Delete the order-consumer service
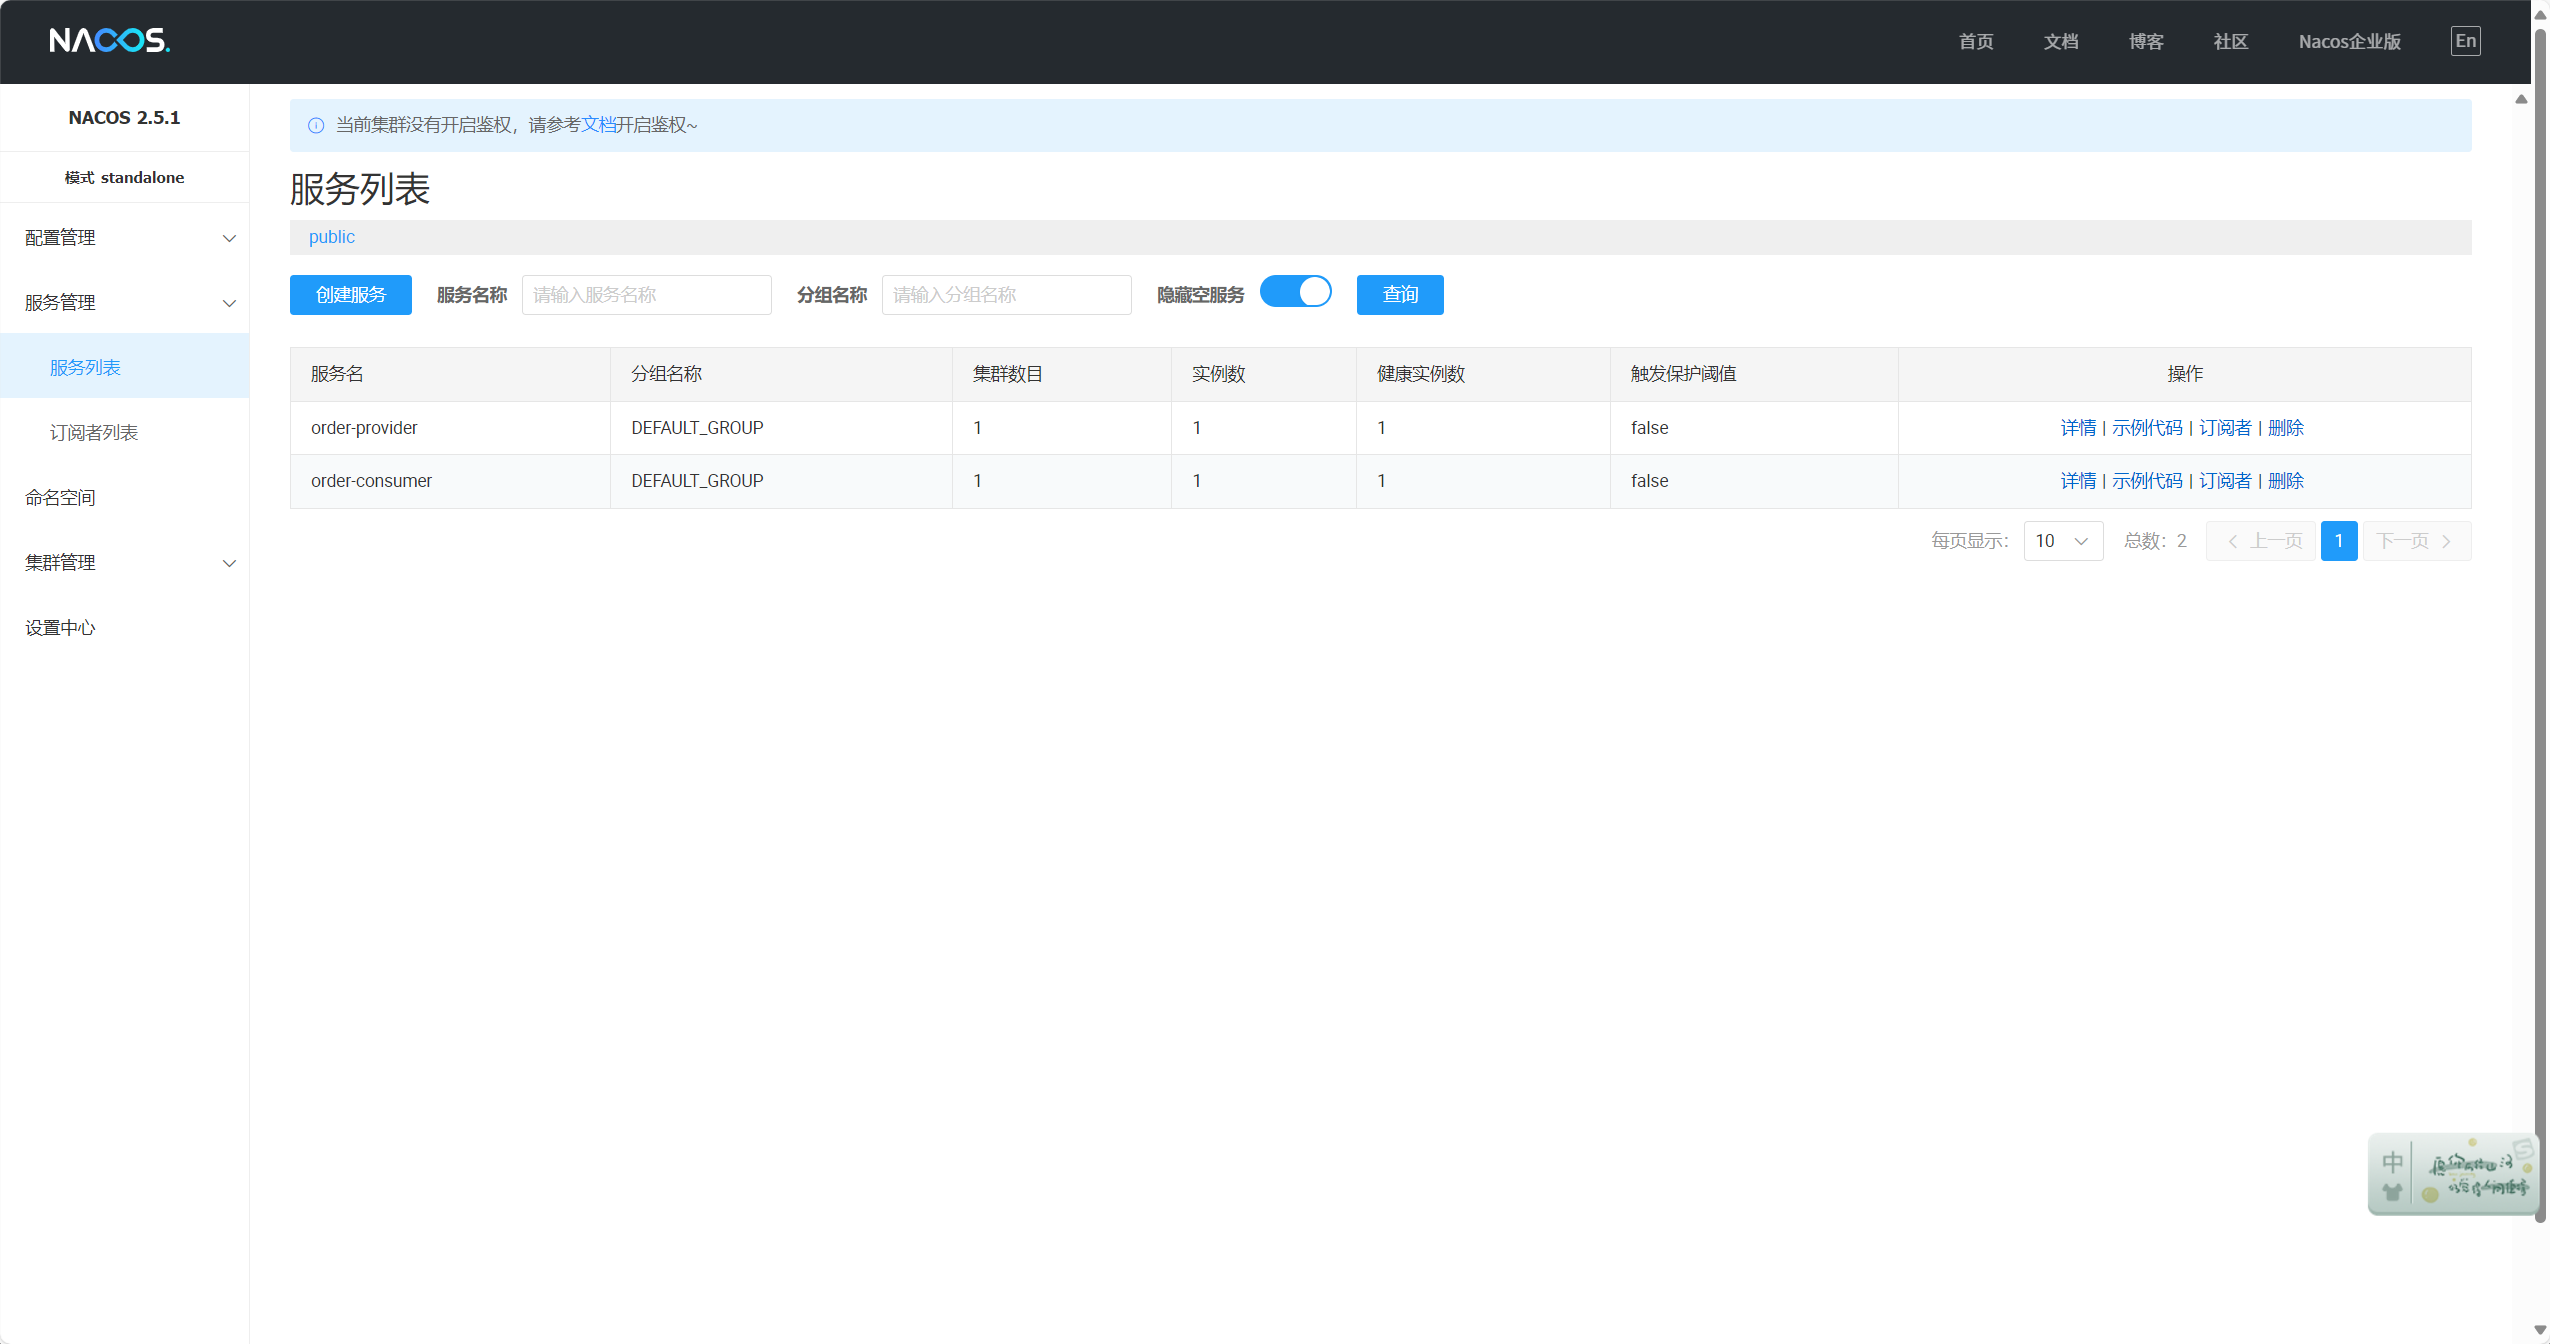The height and width of the screenshot is (1344, 2550). pos(2285,481)
